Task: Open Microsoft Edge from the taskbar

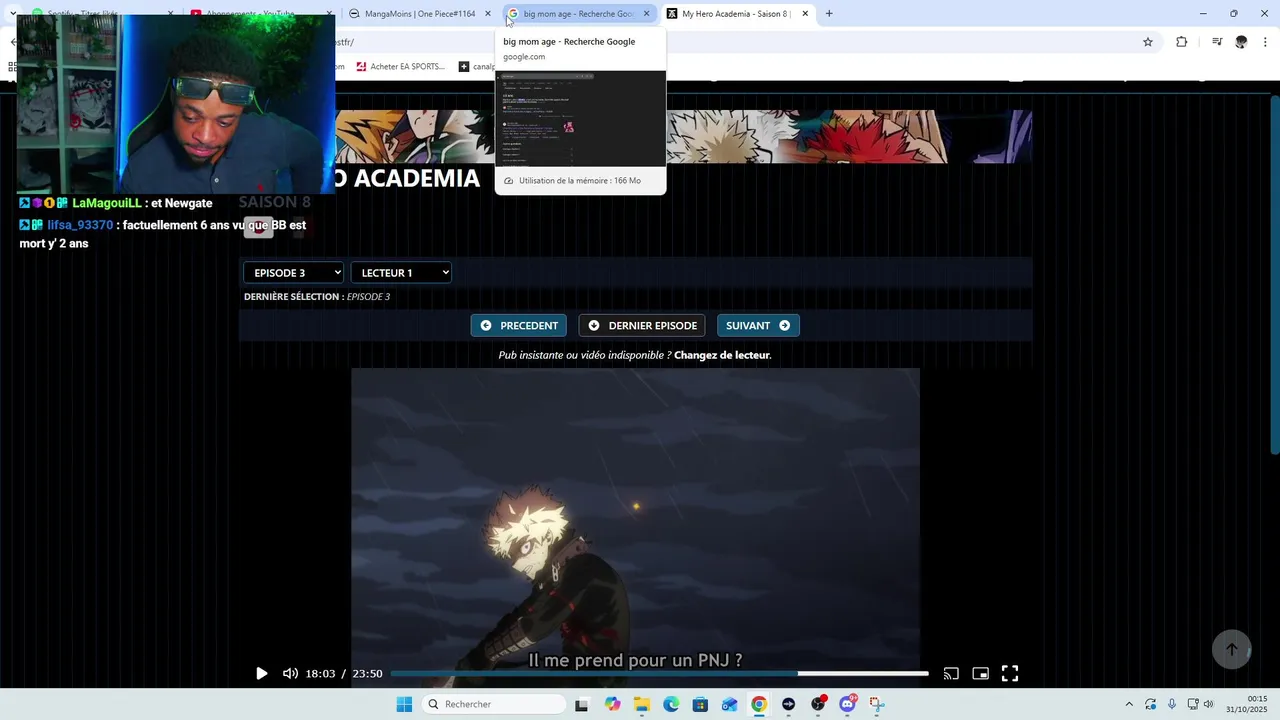Action: 671,705
